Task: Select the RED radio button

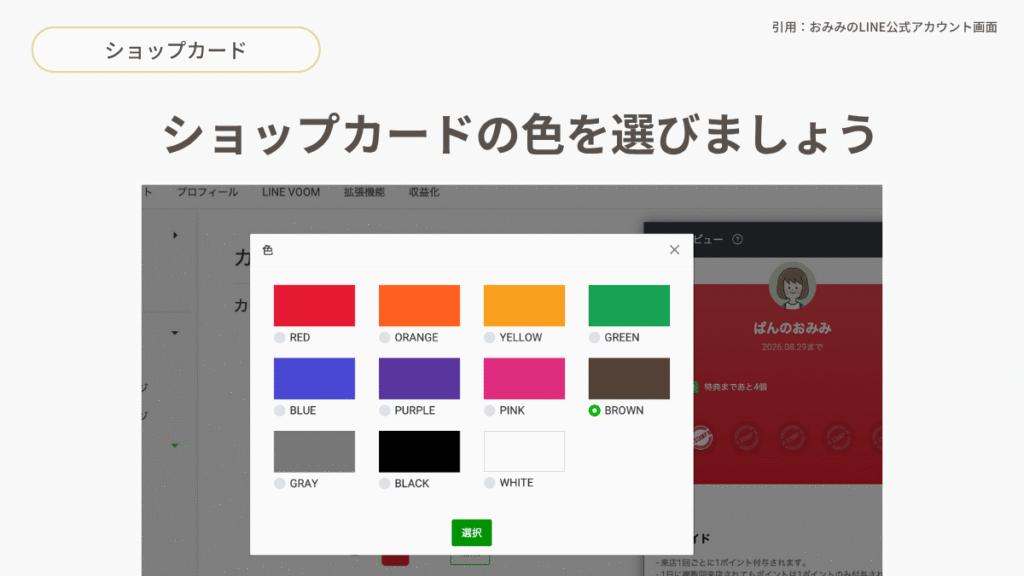Action: coord(280,338)
